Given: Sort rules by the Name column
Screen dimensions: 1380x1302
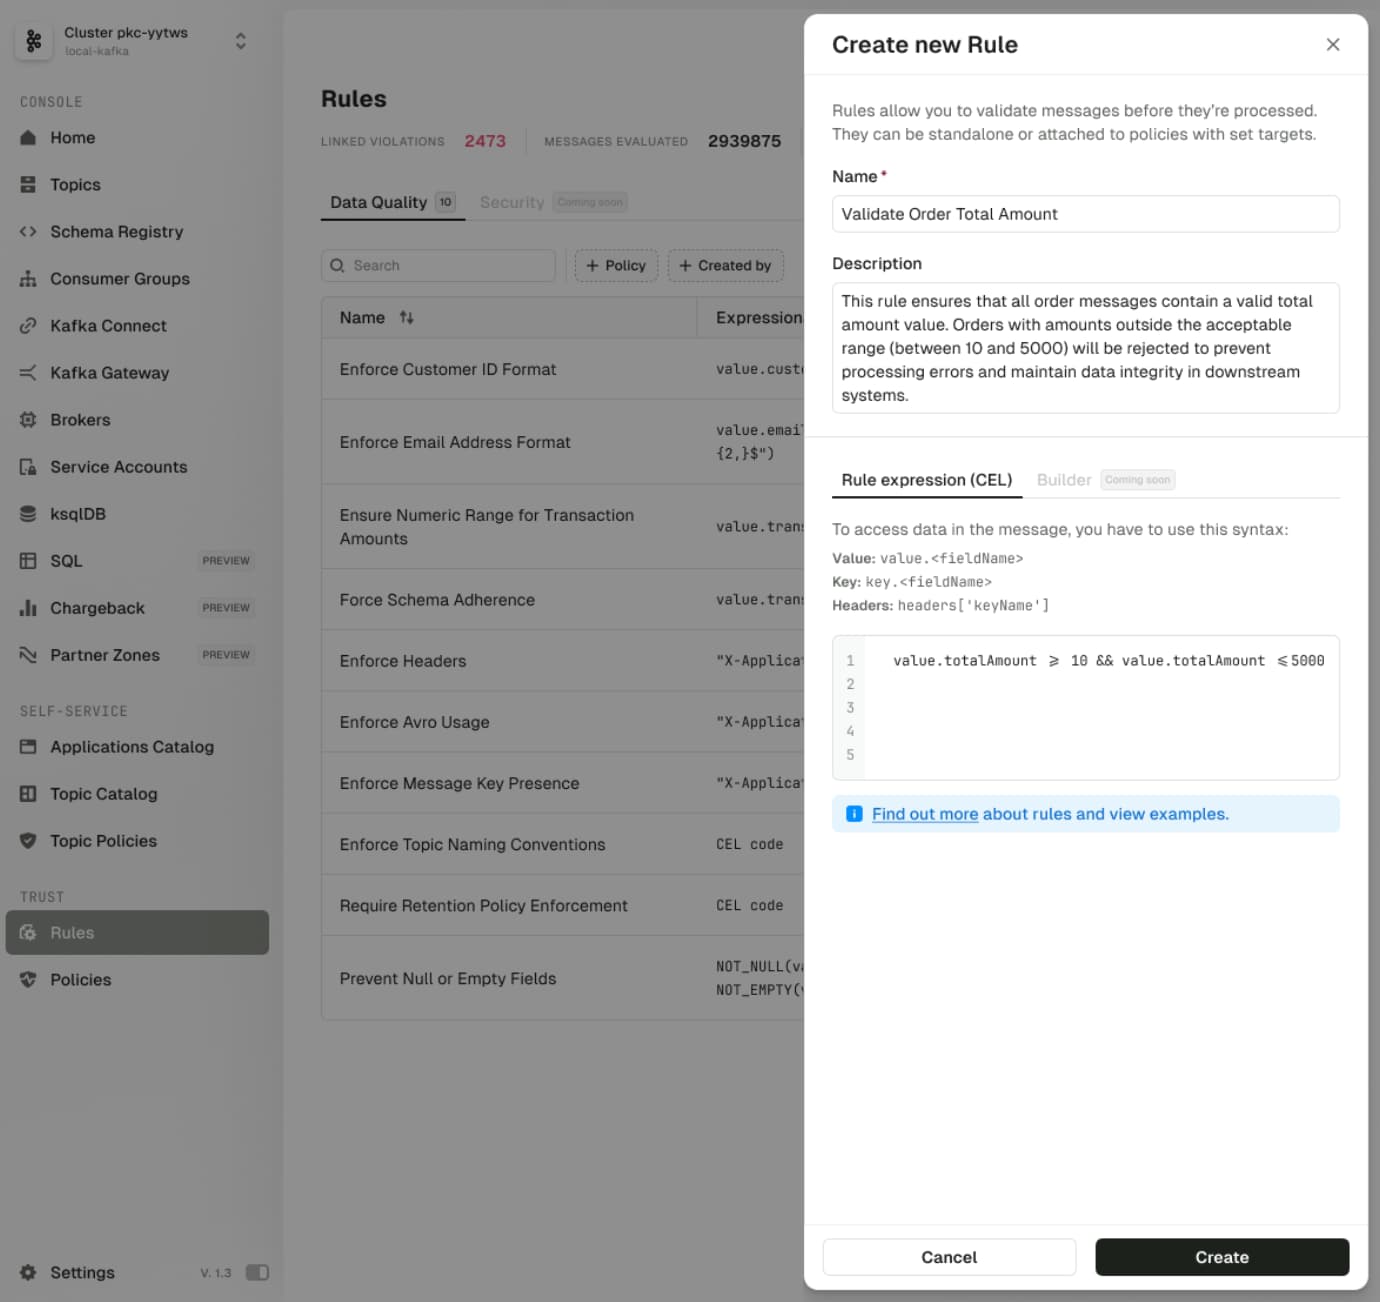Looking at the screenshot, I should click(406, 318).
